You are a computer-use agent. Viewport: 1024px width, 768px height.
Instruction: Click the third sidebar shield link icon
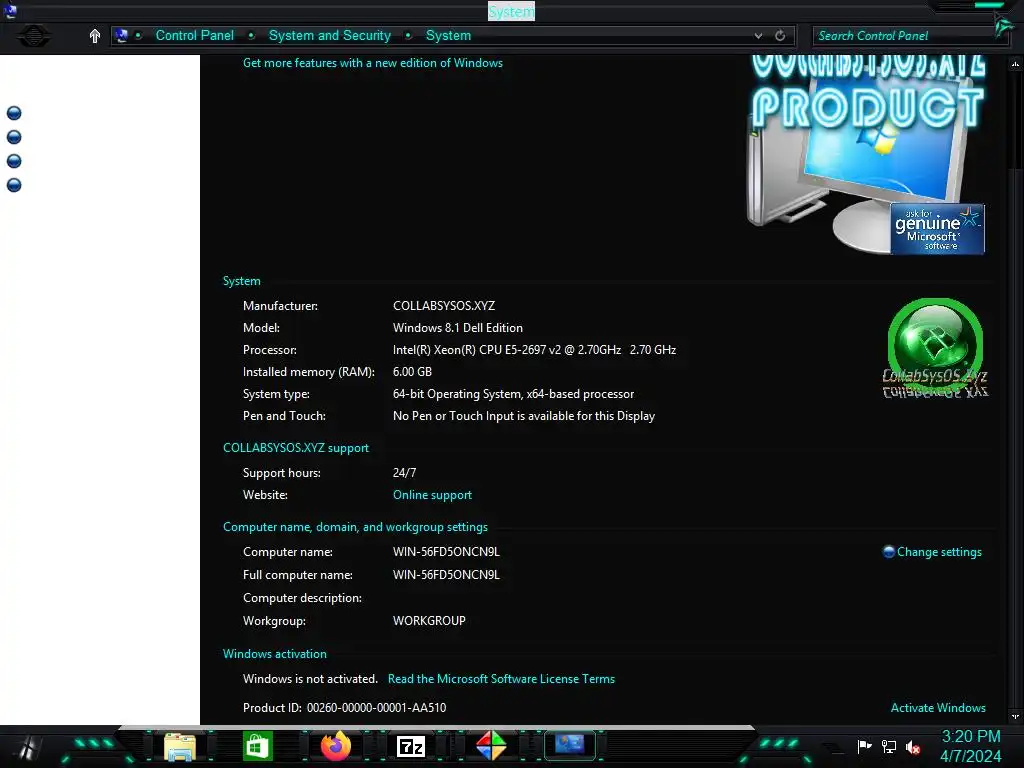click(14, 161)
